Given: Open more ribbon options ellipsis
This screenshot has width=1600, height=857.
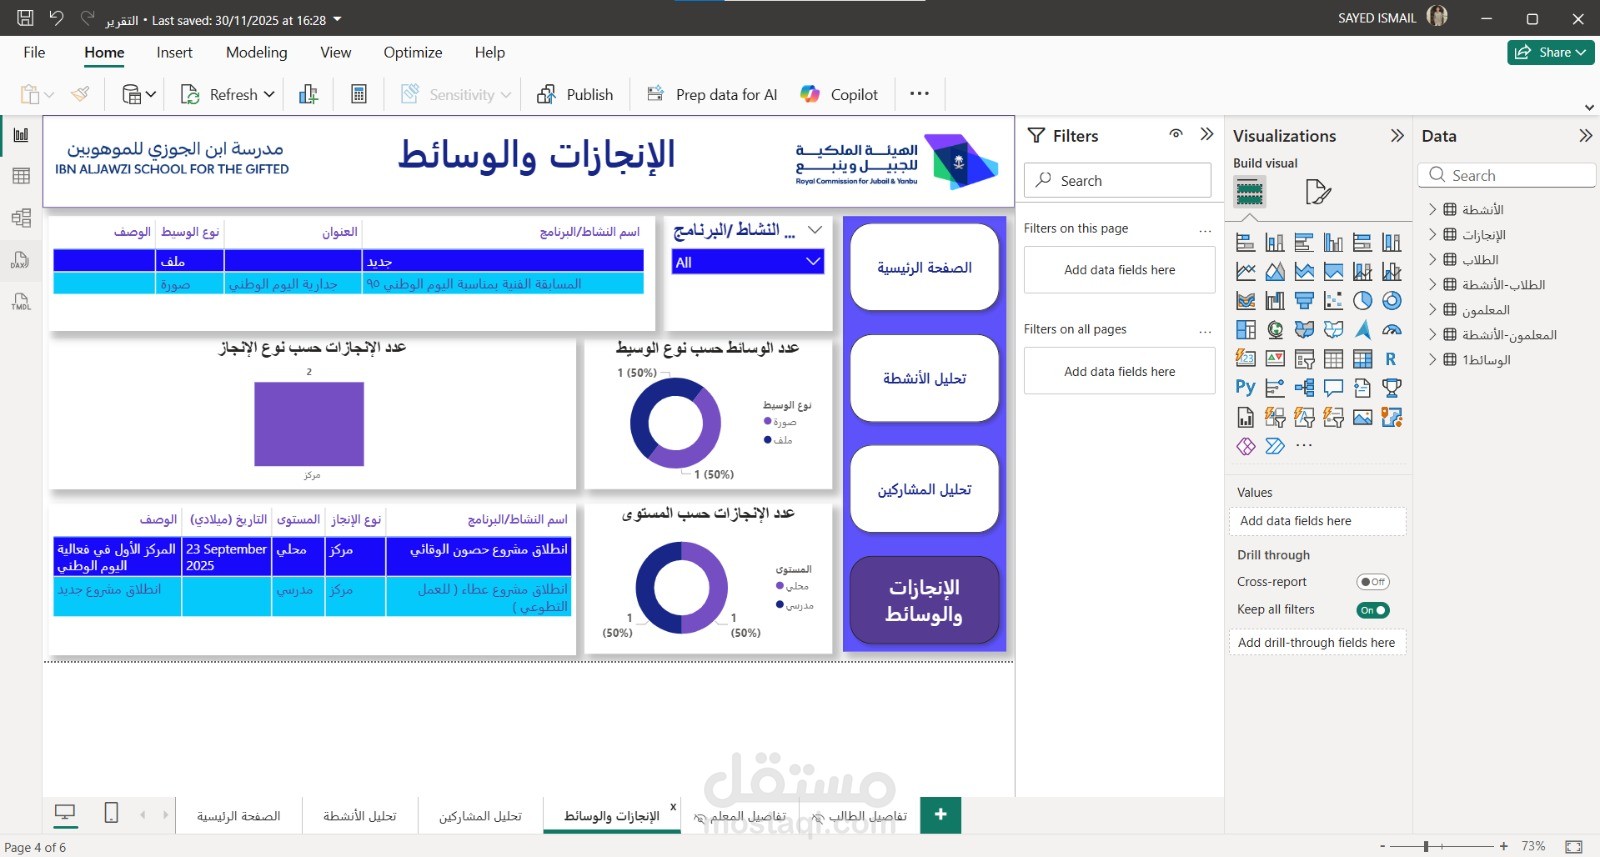Looking at the screenshot, I should (919, 94).
